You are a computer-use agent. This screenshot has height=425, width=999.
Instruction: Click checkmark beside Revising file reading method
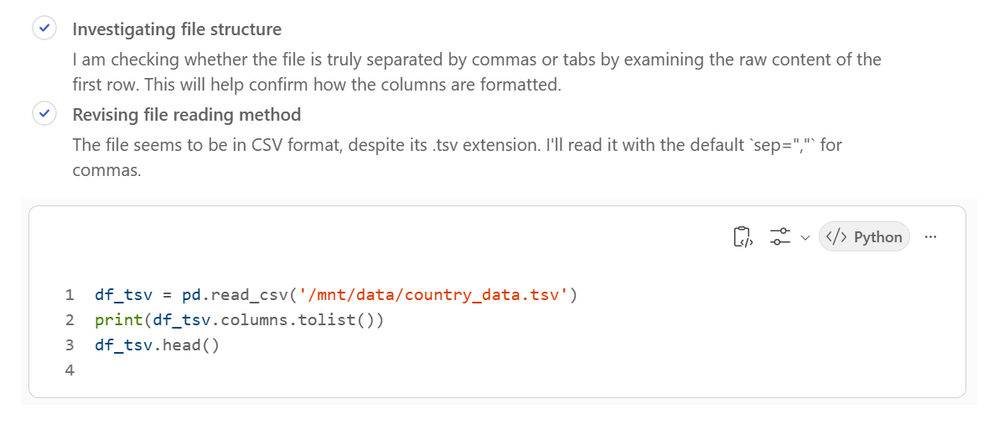click(44, 114)
